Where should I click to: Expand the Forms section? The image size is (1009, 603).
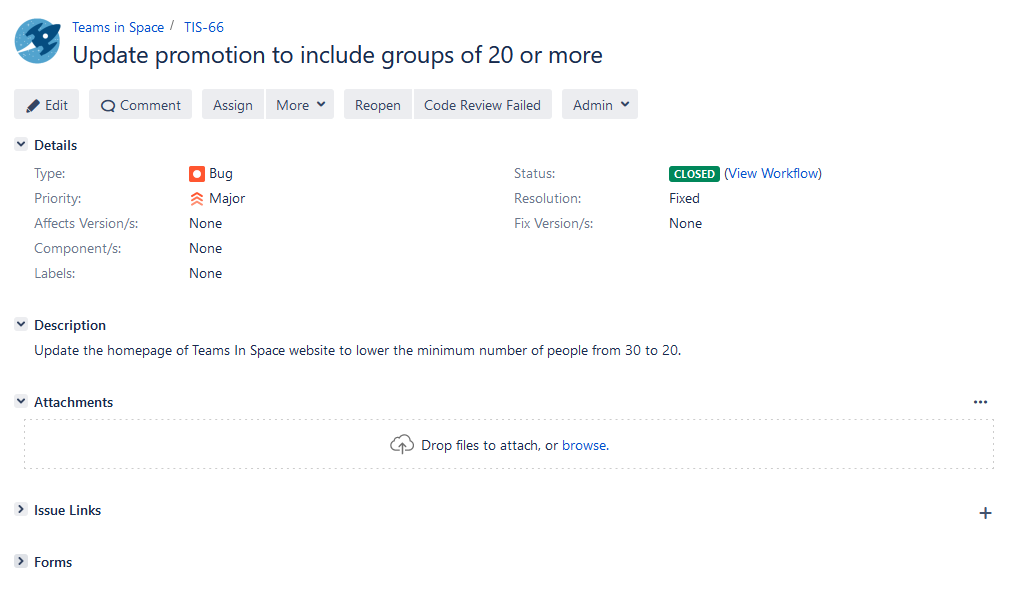click(x=20, y=561)
